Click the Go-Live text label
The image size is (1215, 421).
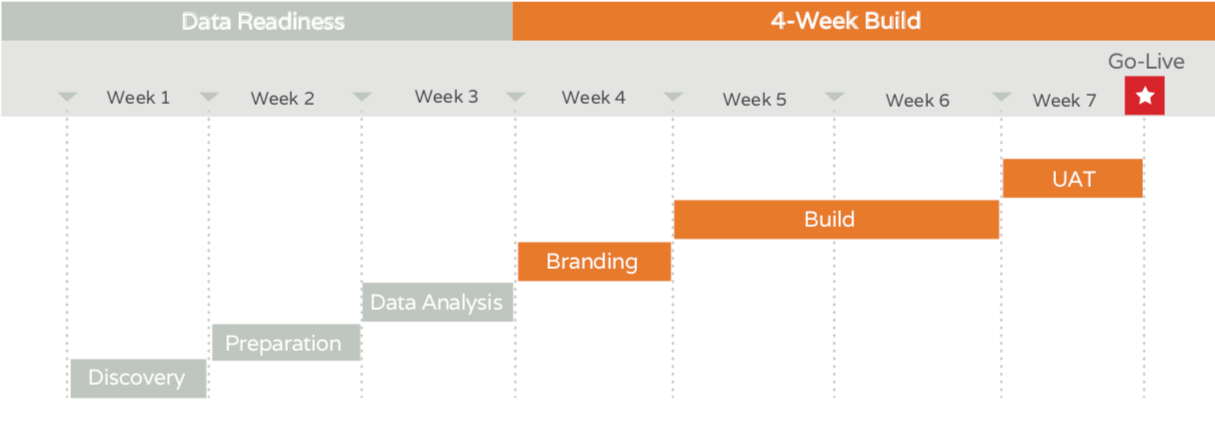1146,62
